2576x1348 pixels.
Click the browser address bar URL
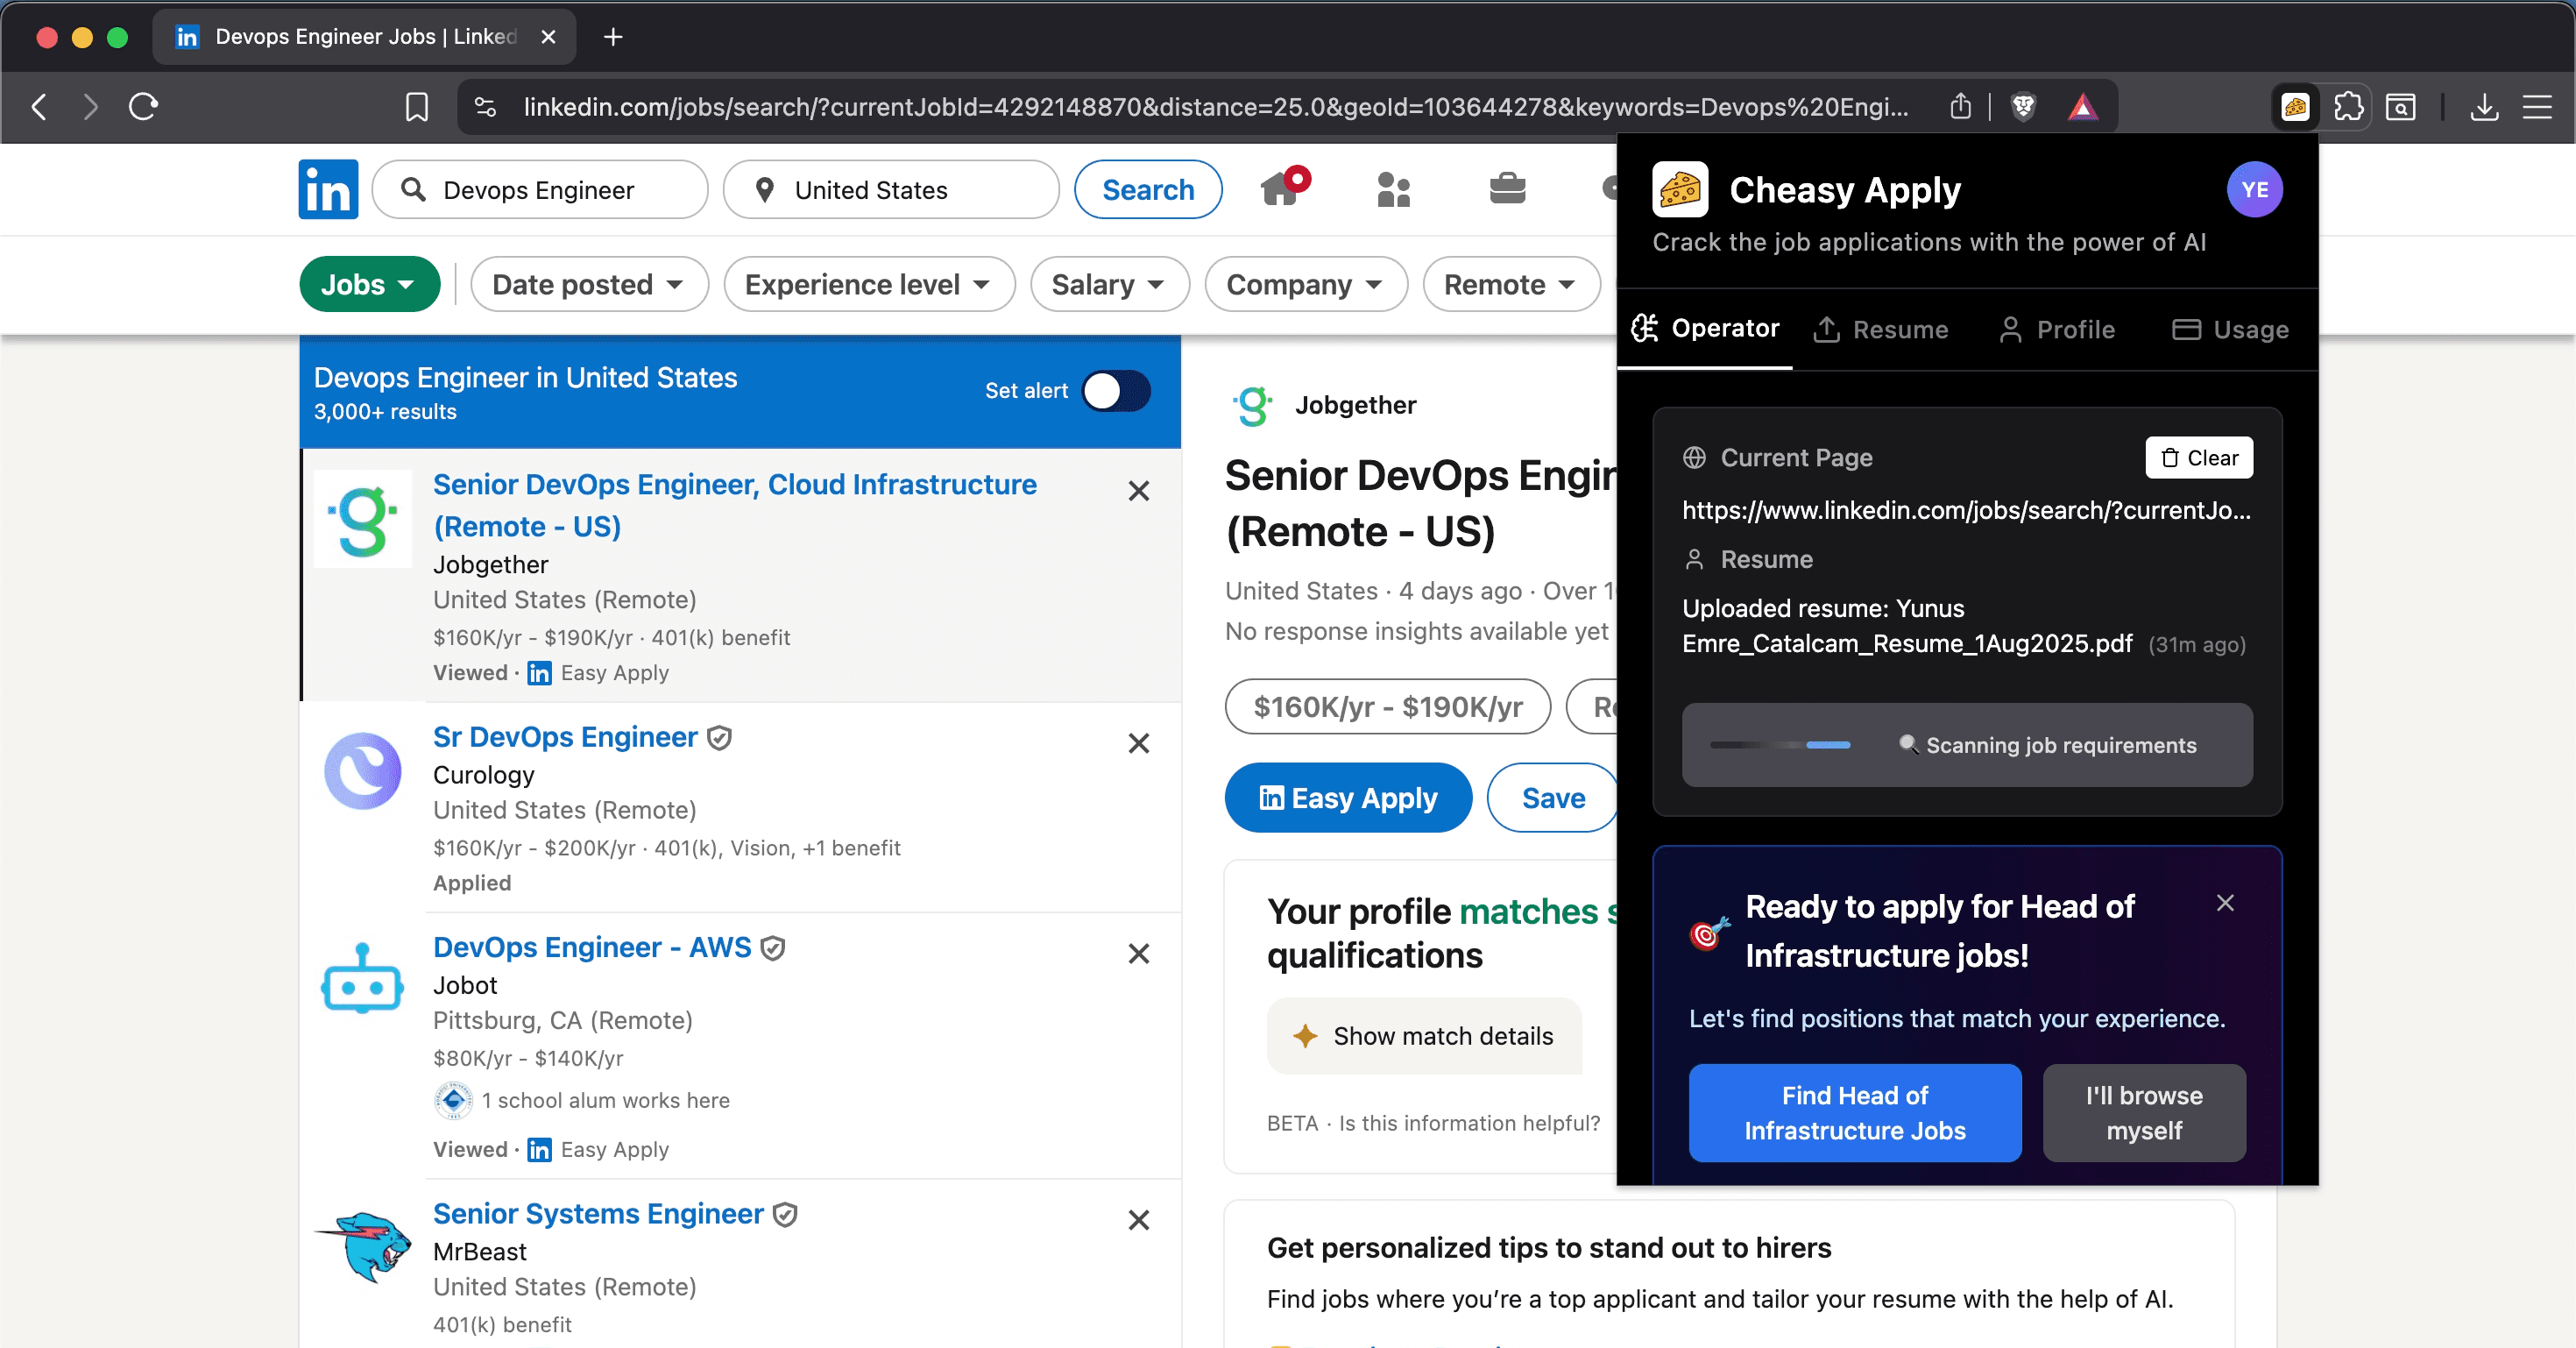pos(1215,106)
